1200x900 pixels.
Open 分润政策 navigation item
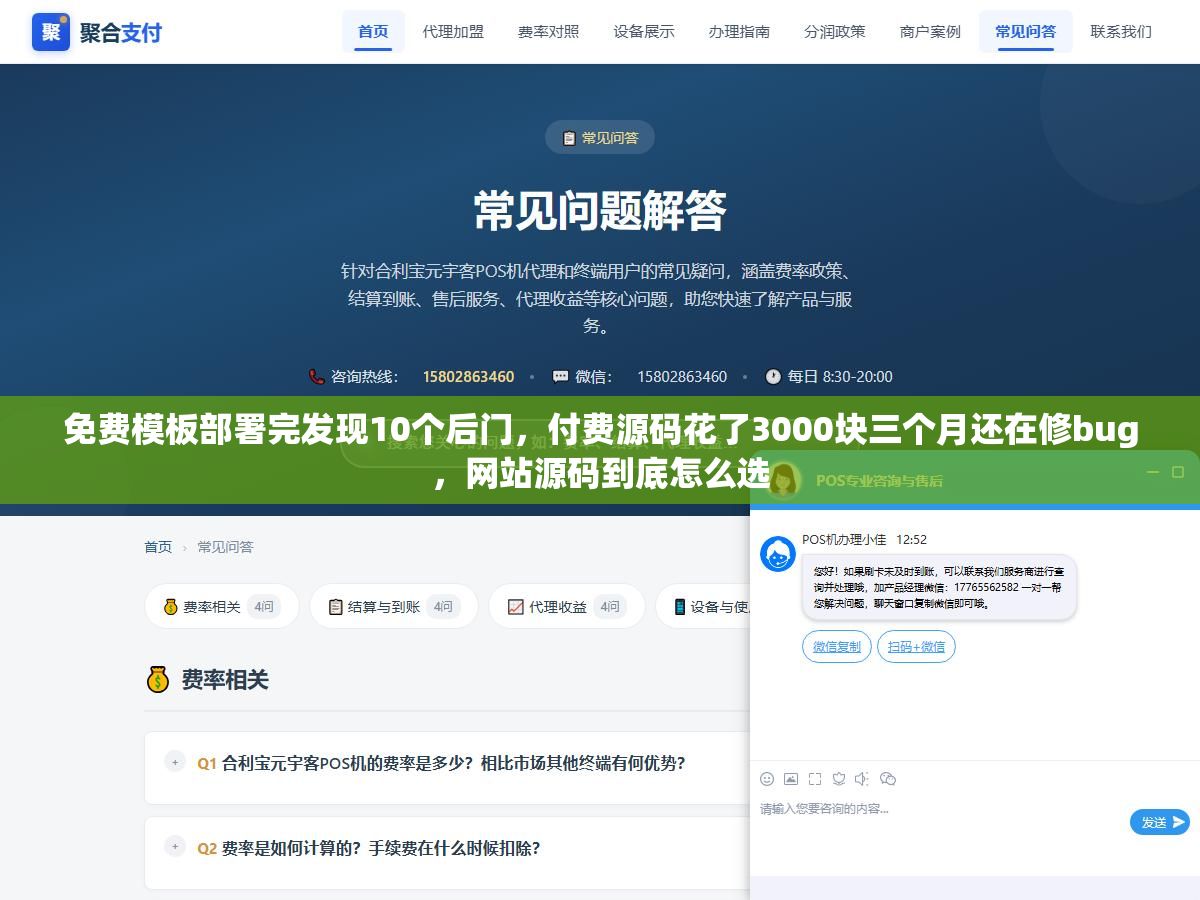click(x=835, y=31)
